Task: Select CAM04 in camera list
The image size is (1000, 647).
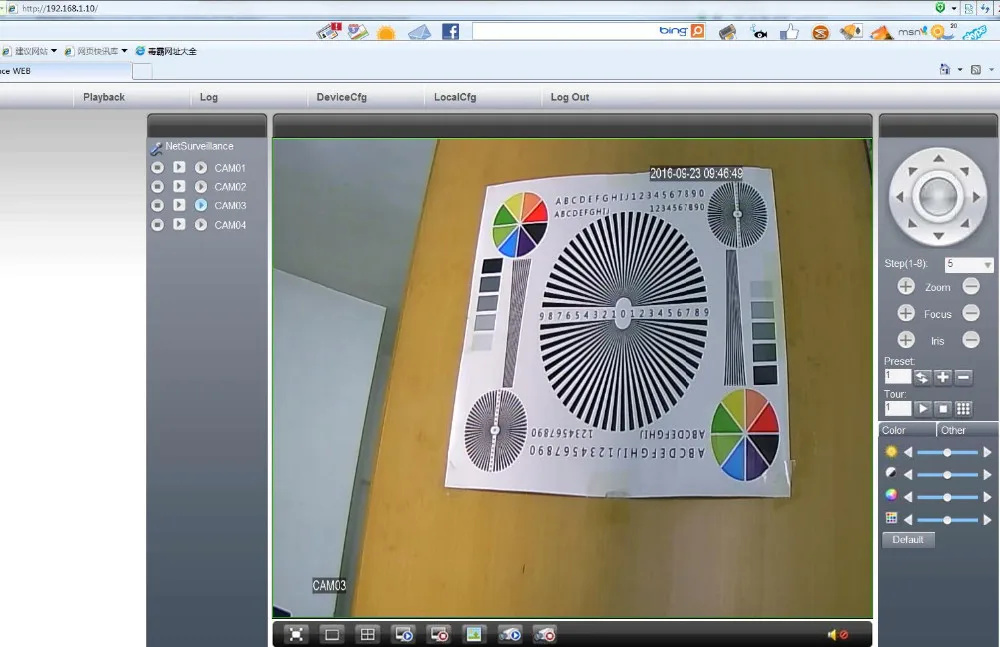Action: pyautogui.click(x=230, y=225)
